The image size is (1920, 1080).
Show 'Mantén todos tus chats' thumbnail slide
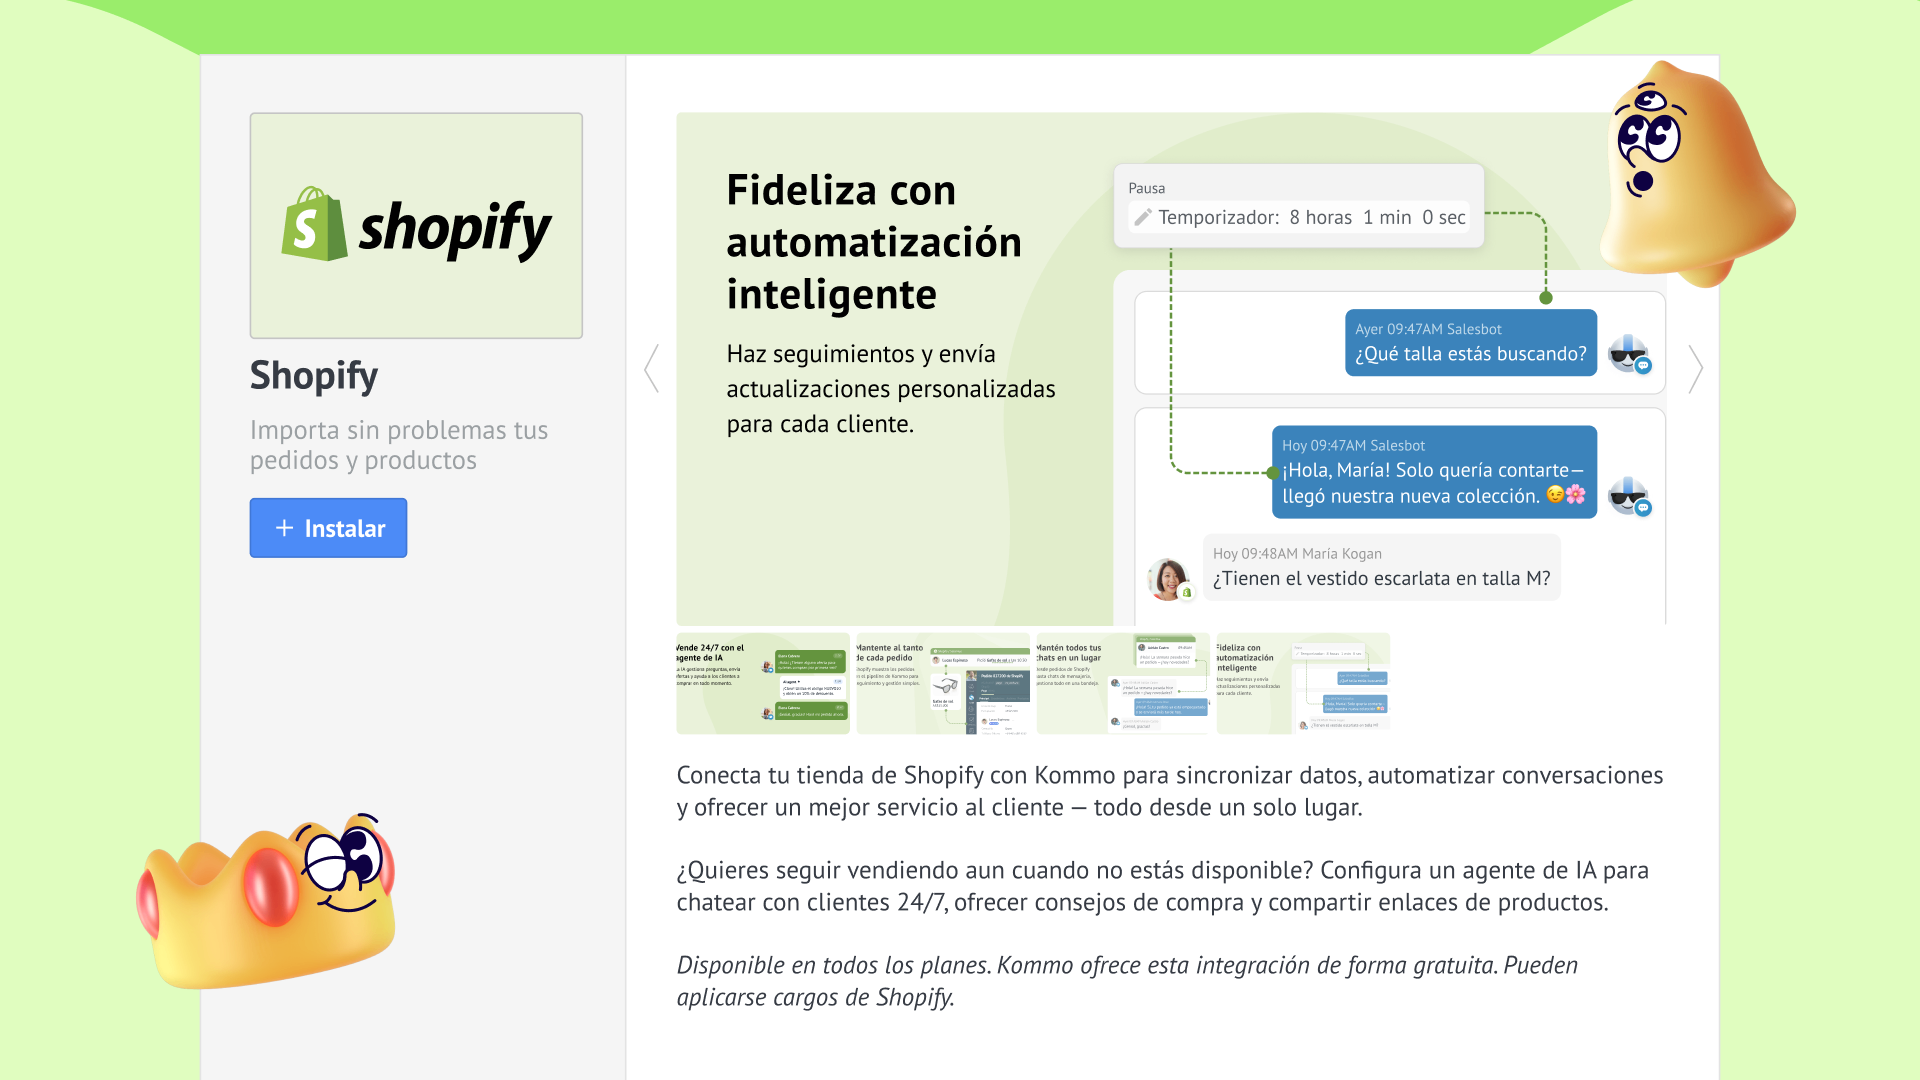point(1123,684)
